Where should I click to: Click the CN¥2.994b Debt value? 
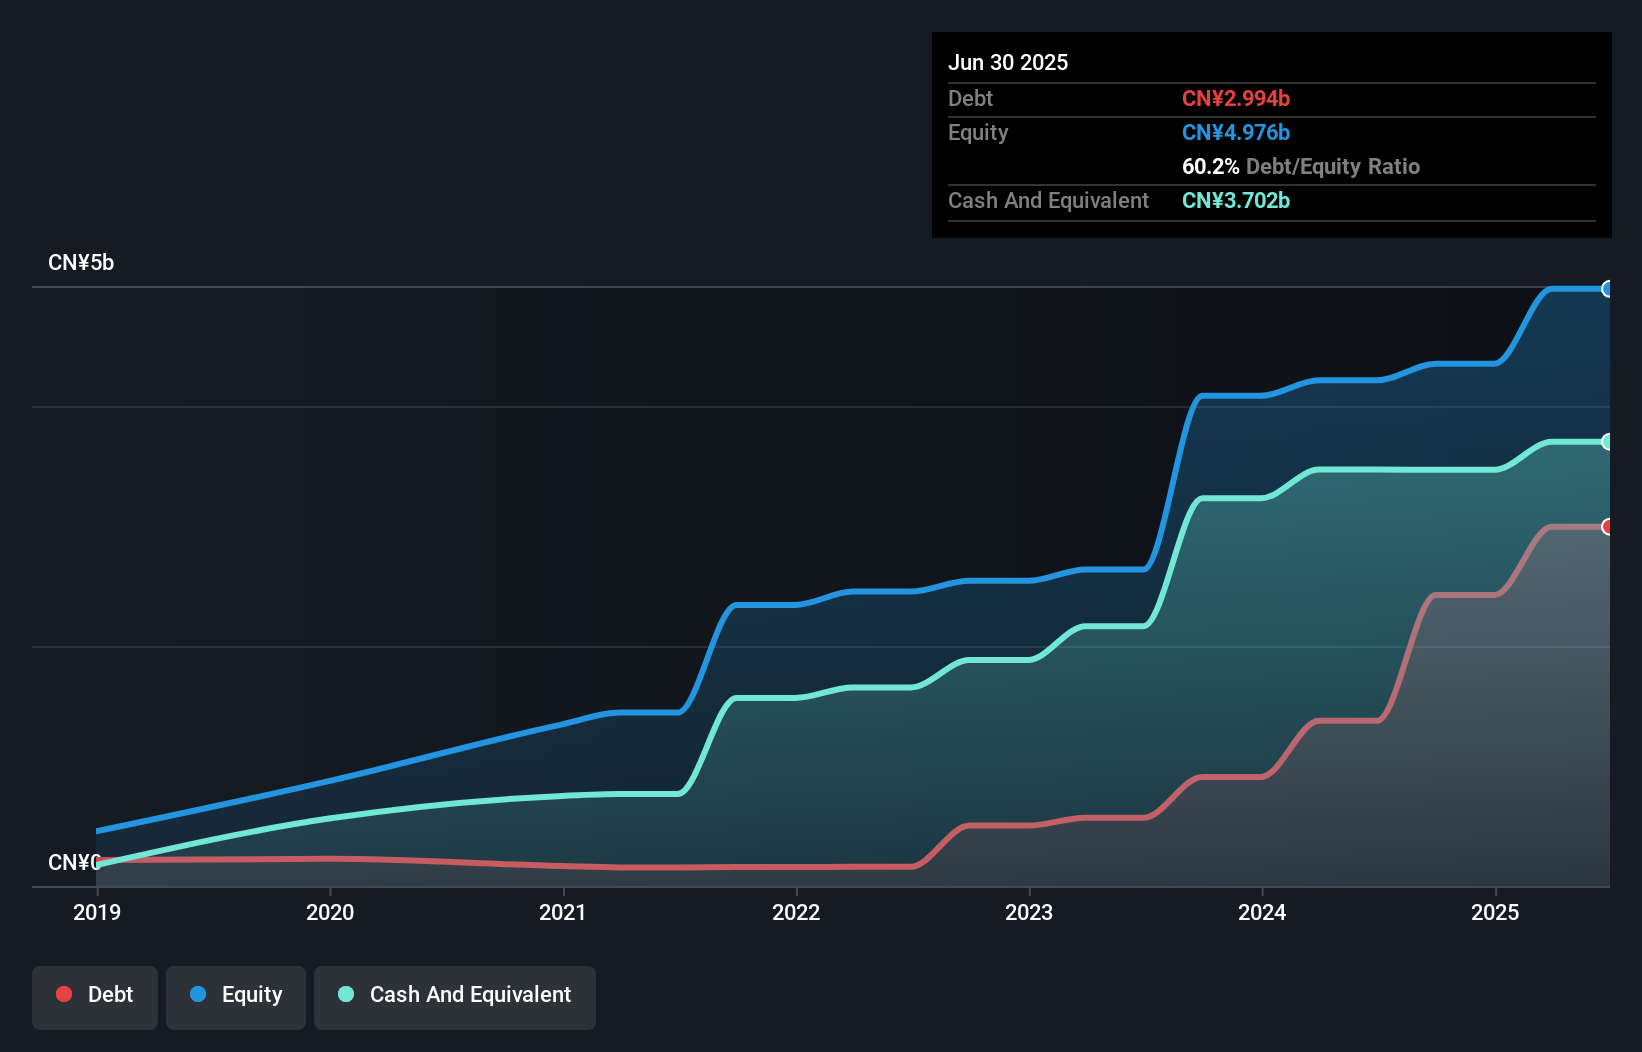click(x=1236, y=99)
